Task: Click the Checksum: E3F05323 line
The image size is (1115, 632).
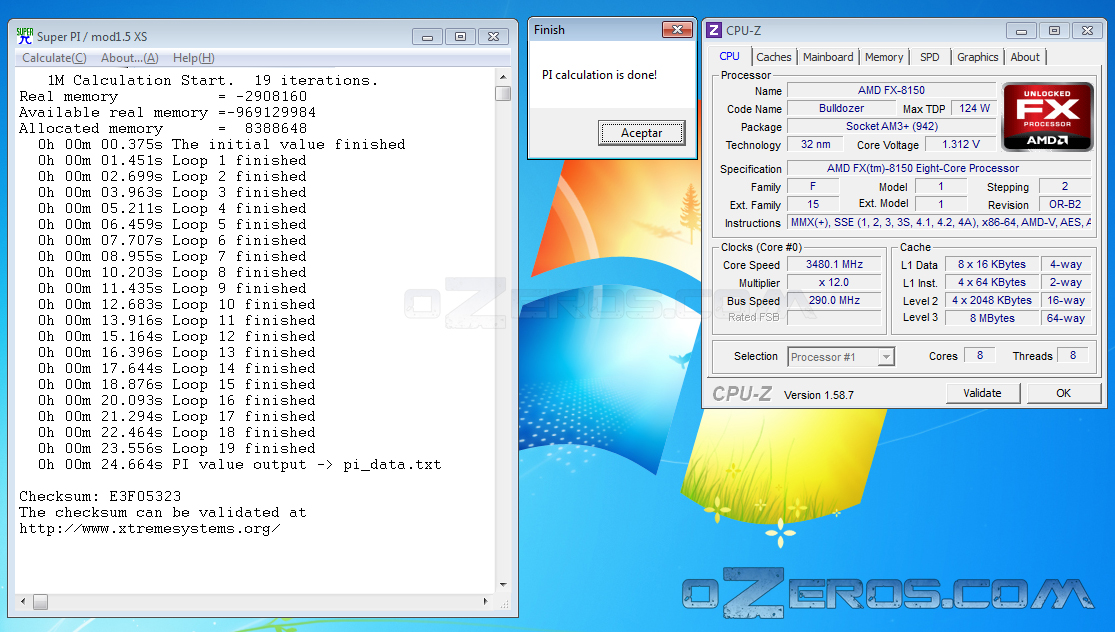Action: pos(100,496)
